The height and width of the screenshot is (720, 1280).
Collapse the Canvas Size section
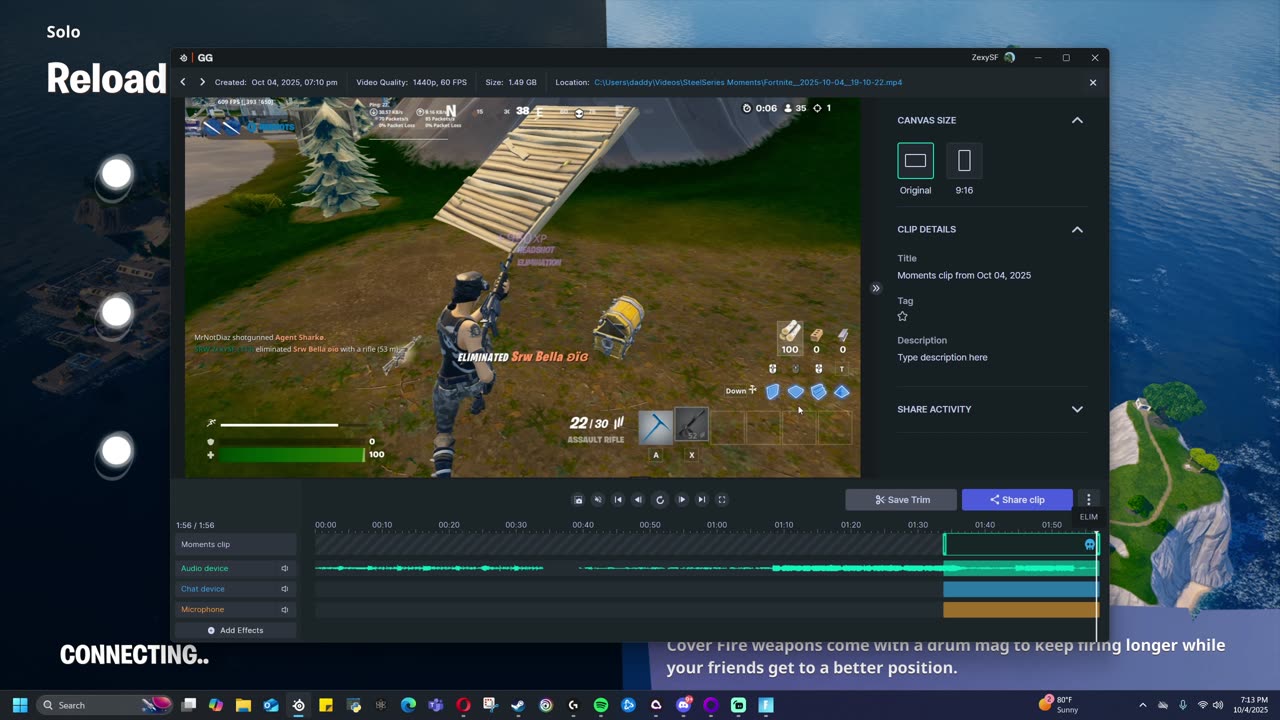click(1077, 120)
